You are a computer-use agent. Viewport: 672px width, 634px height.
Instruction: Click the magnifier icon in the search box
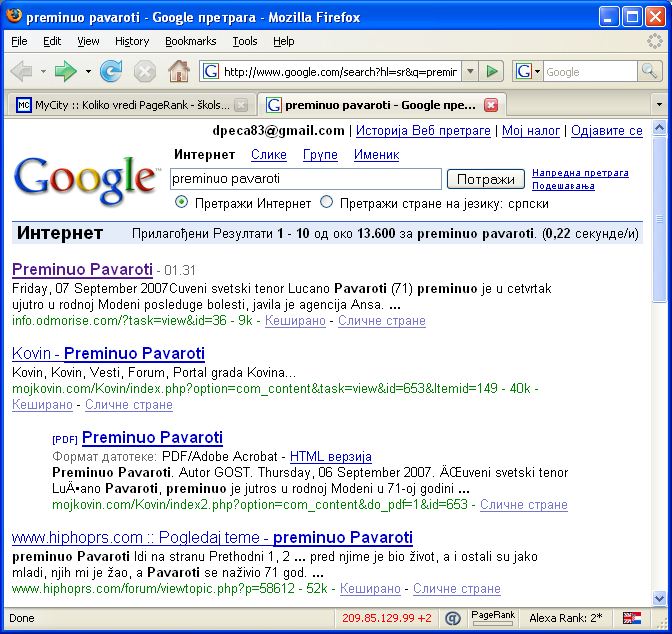pos(649,71)
